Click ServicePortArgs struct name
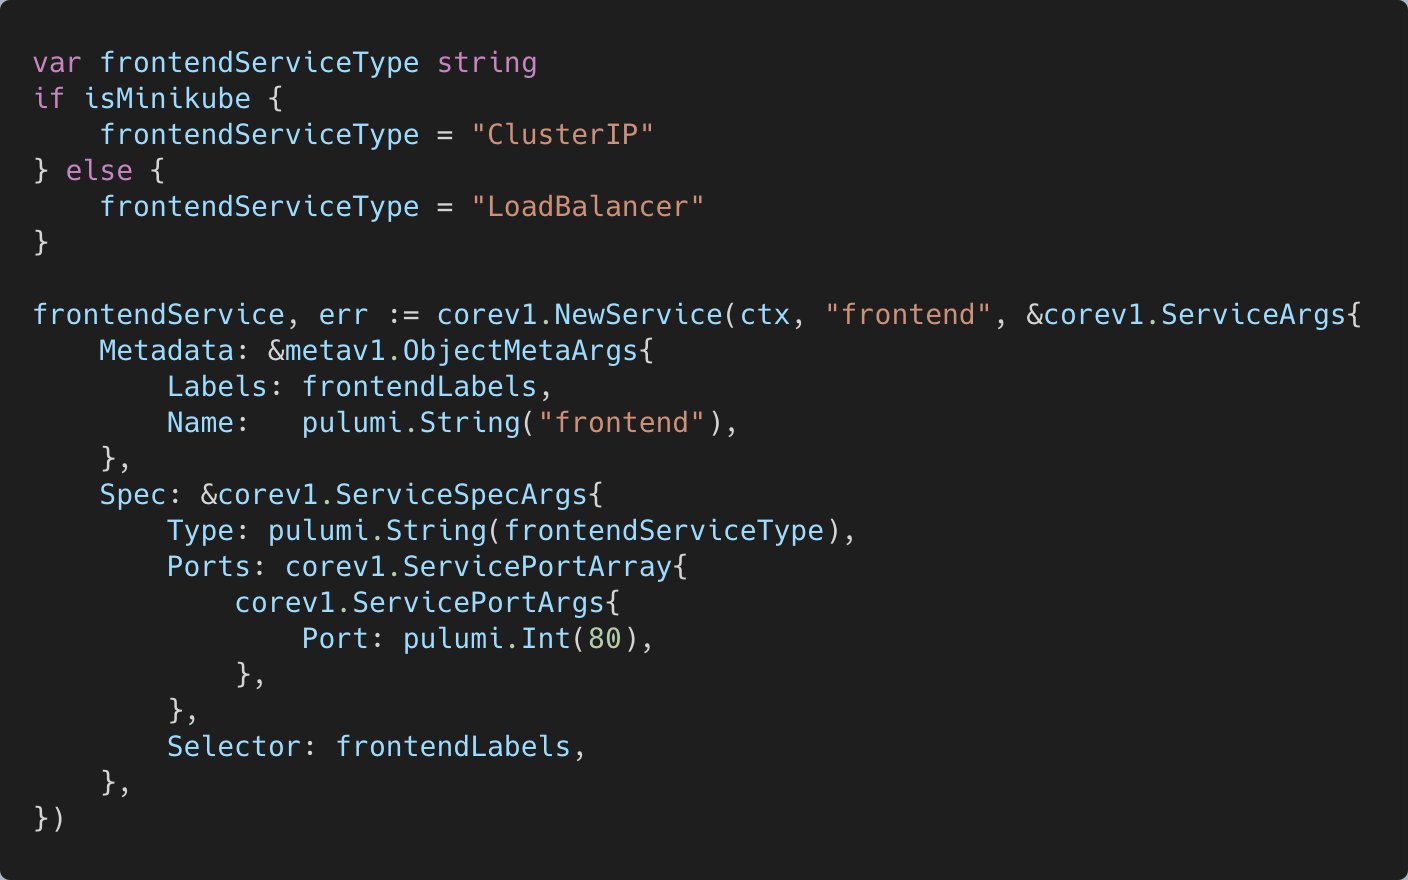The width and height of the screenshot is (1408, 880). coord(478,602)
